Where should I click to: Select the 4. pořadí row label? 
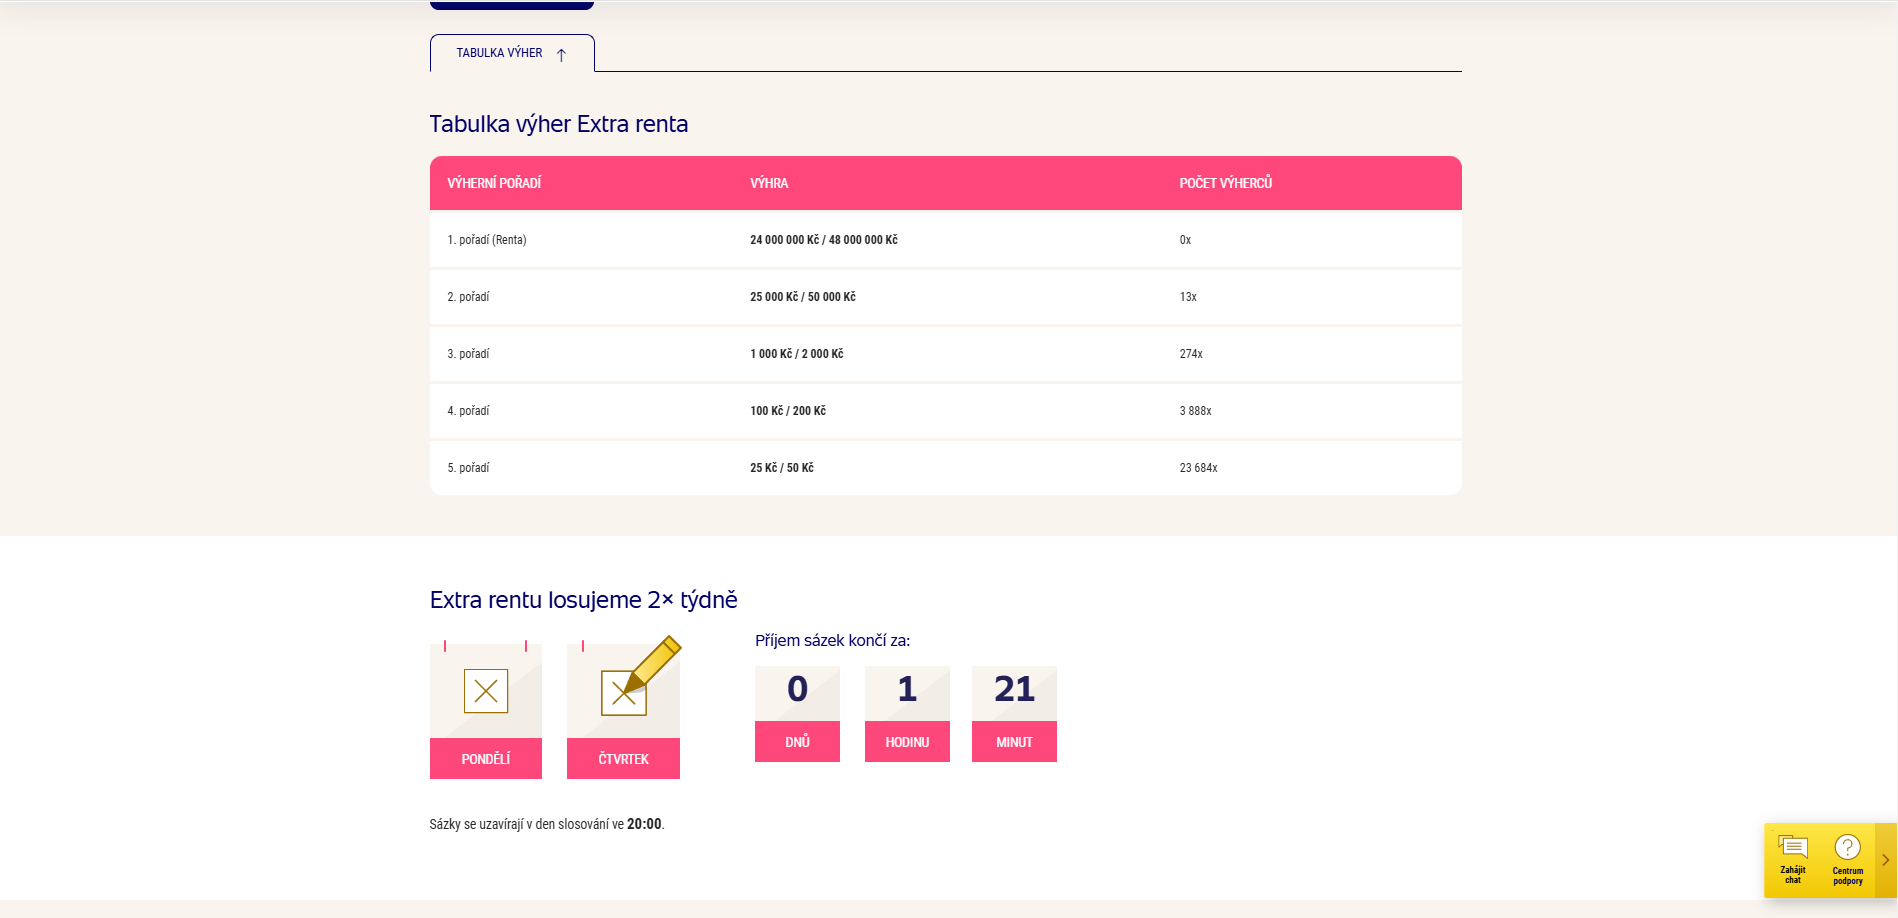point(468,411)
